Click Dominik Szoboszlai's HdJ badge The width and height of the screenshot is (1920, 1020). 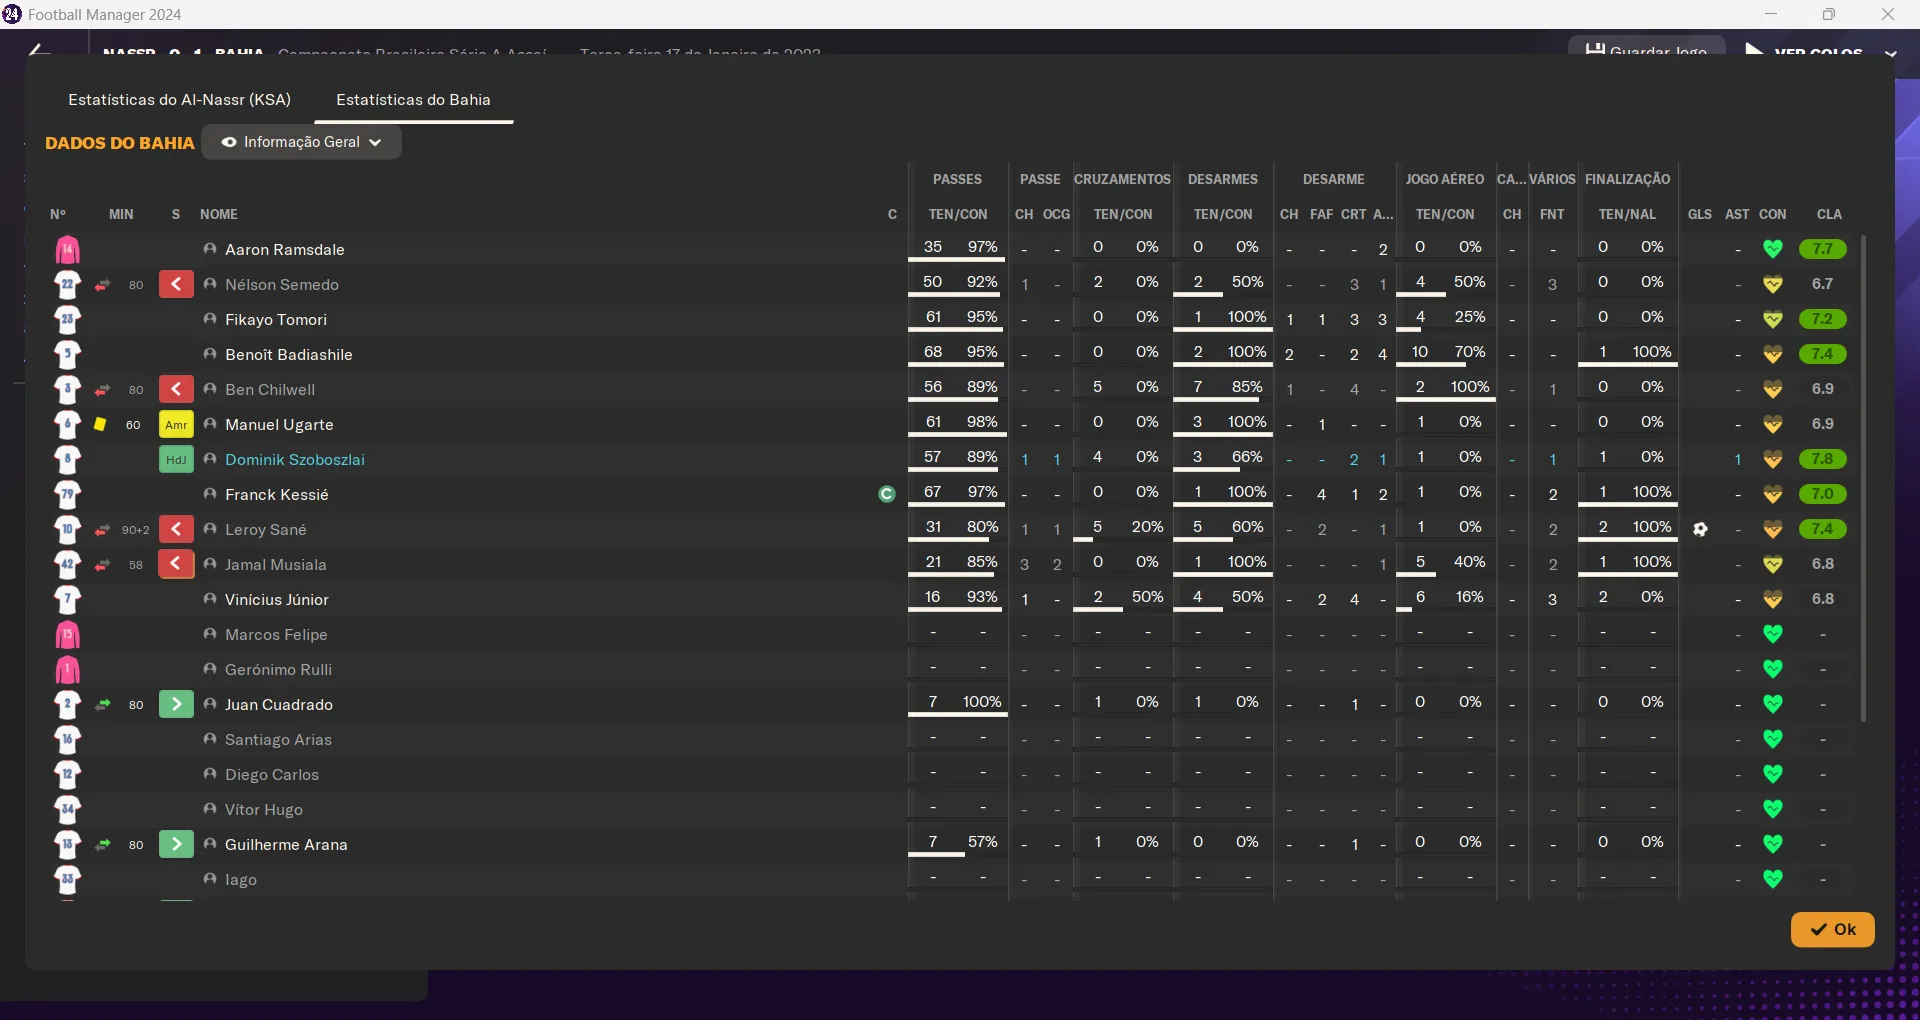(176, 459)
